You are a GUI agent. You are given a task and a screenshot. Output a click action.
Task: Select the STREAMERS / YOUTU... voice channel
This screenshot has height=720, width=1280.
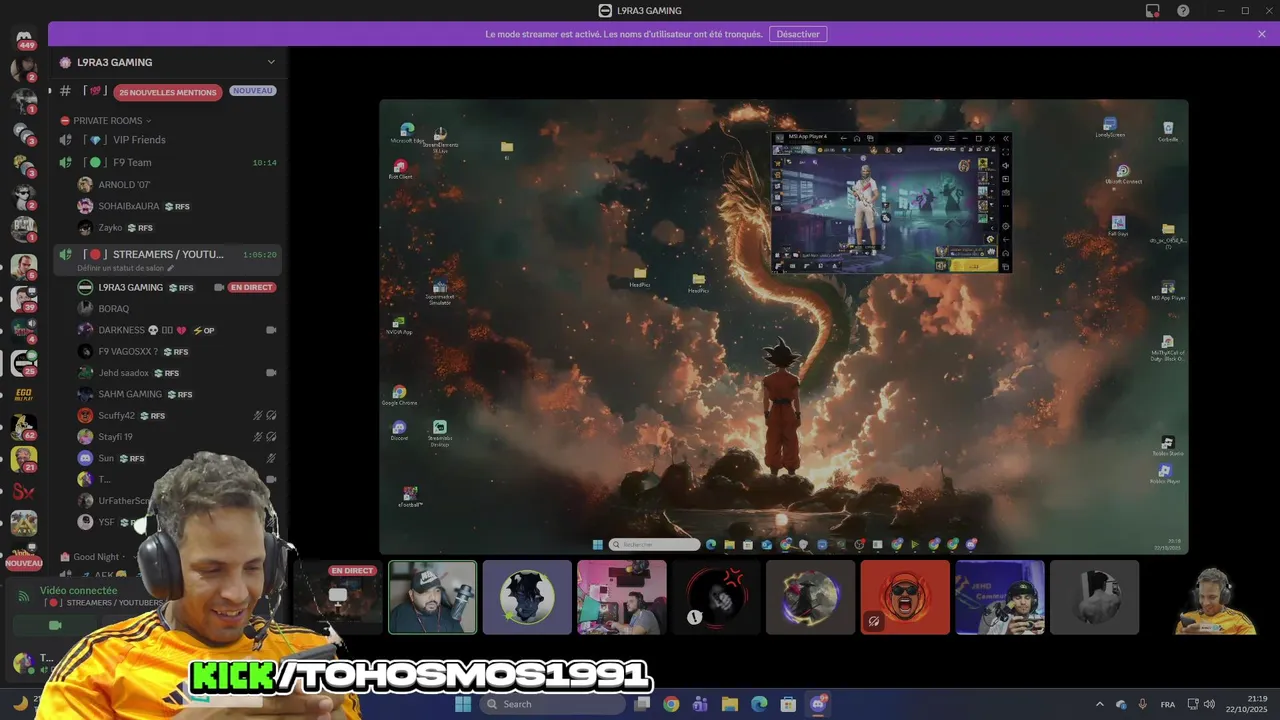point(168,255)
